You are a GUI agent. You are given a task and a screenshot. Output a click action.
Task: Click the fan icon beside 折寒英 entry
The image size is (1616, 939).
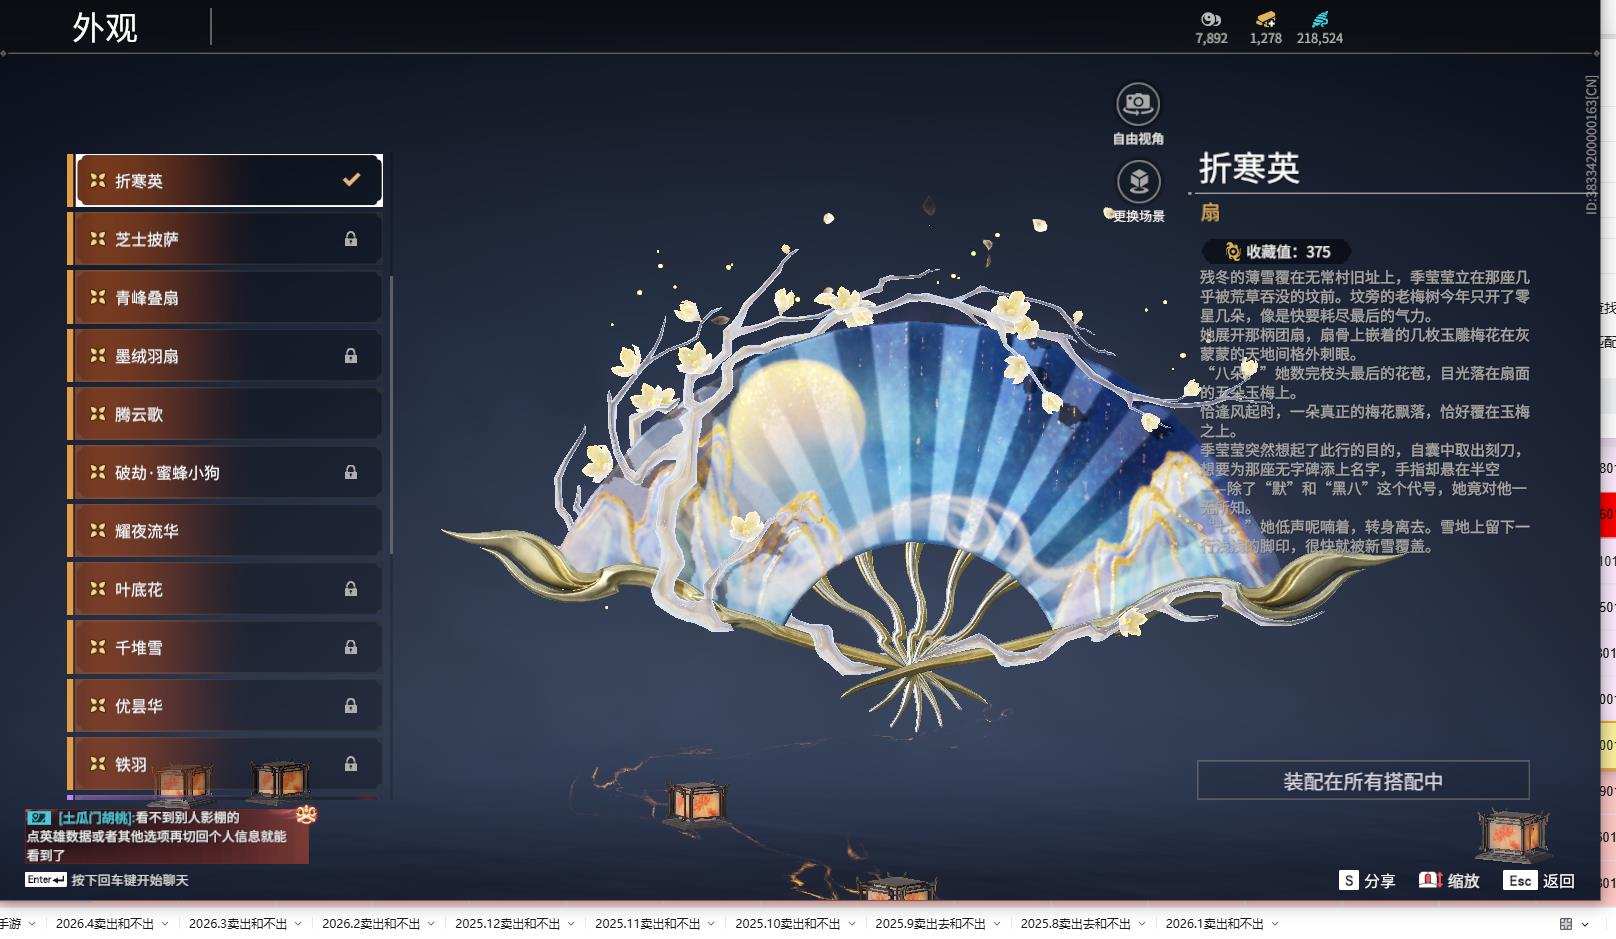(97, 180)
